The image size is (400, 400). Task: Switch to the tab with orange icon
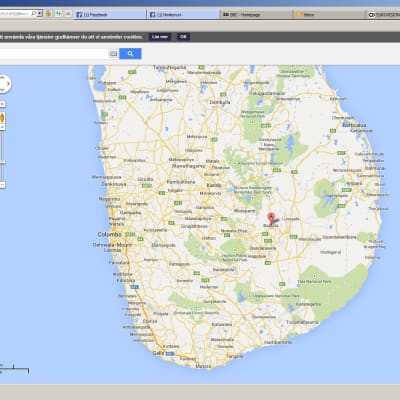(x=329, y=15)
